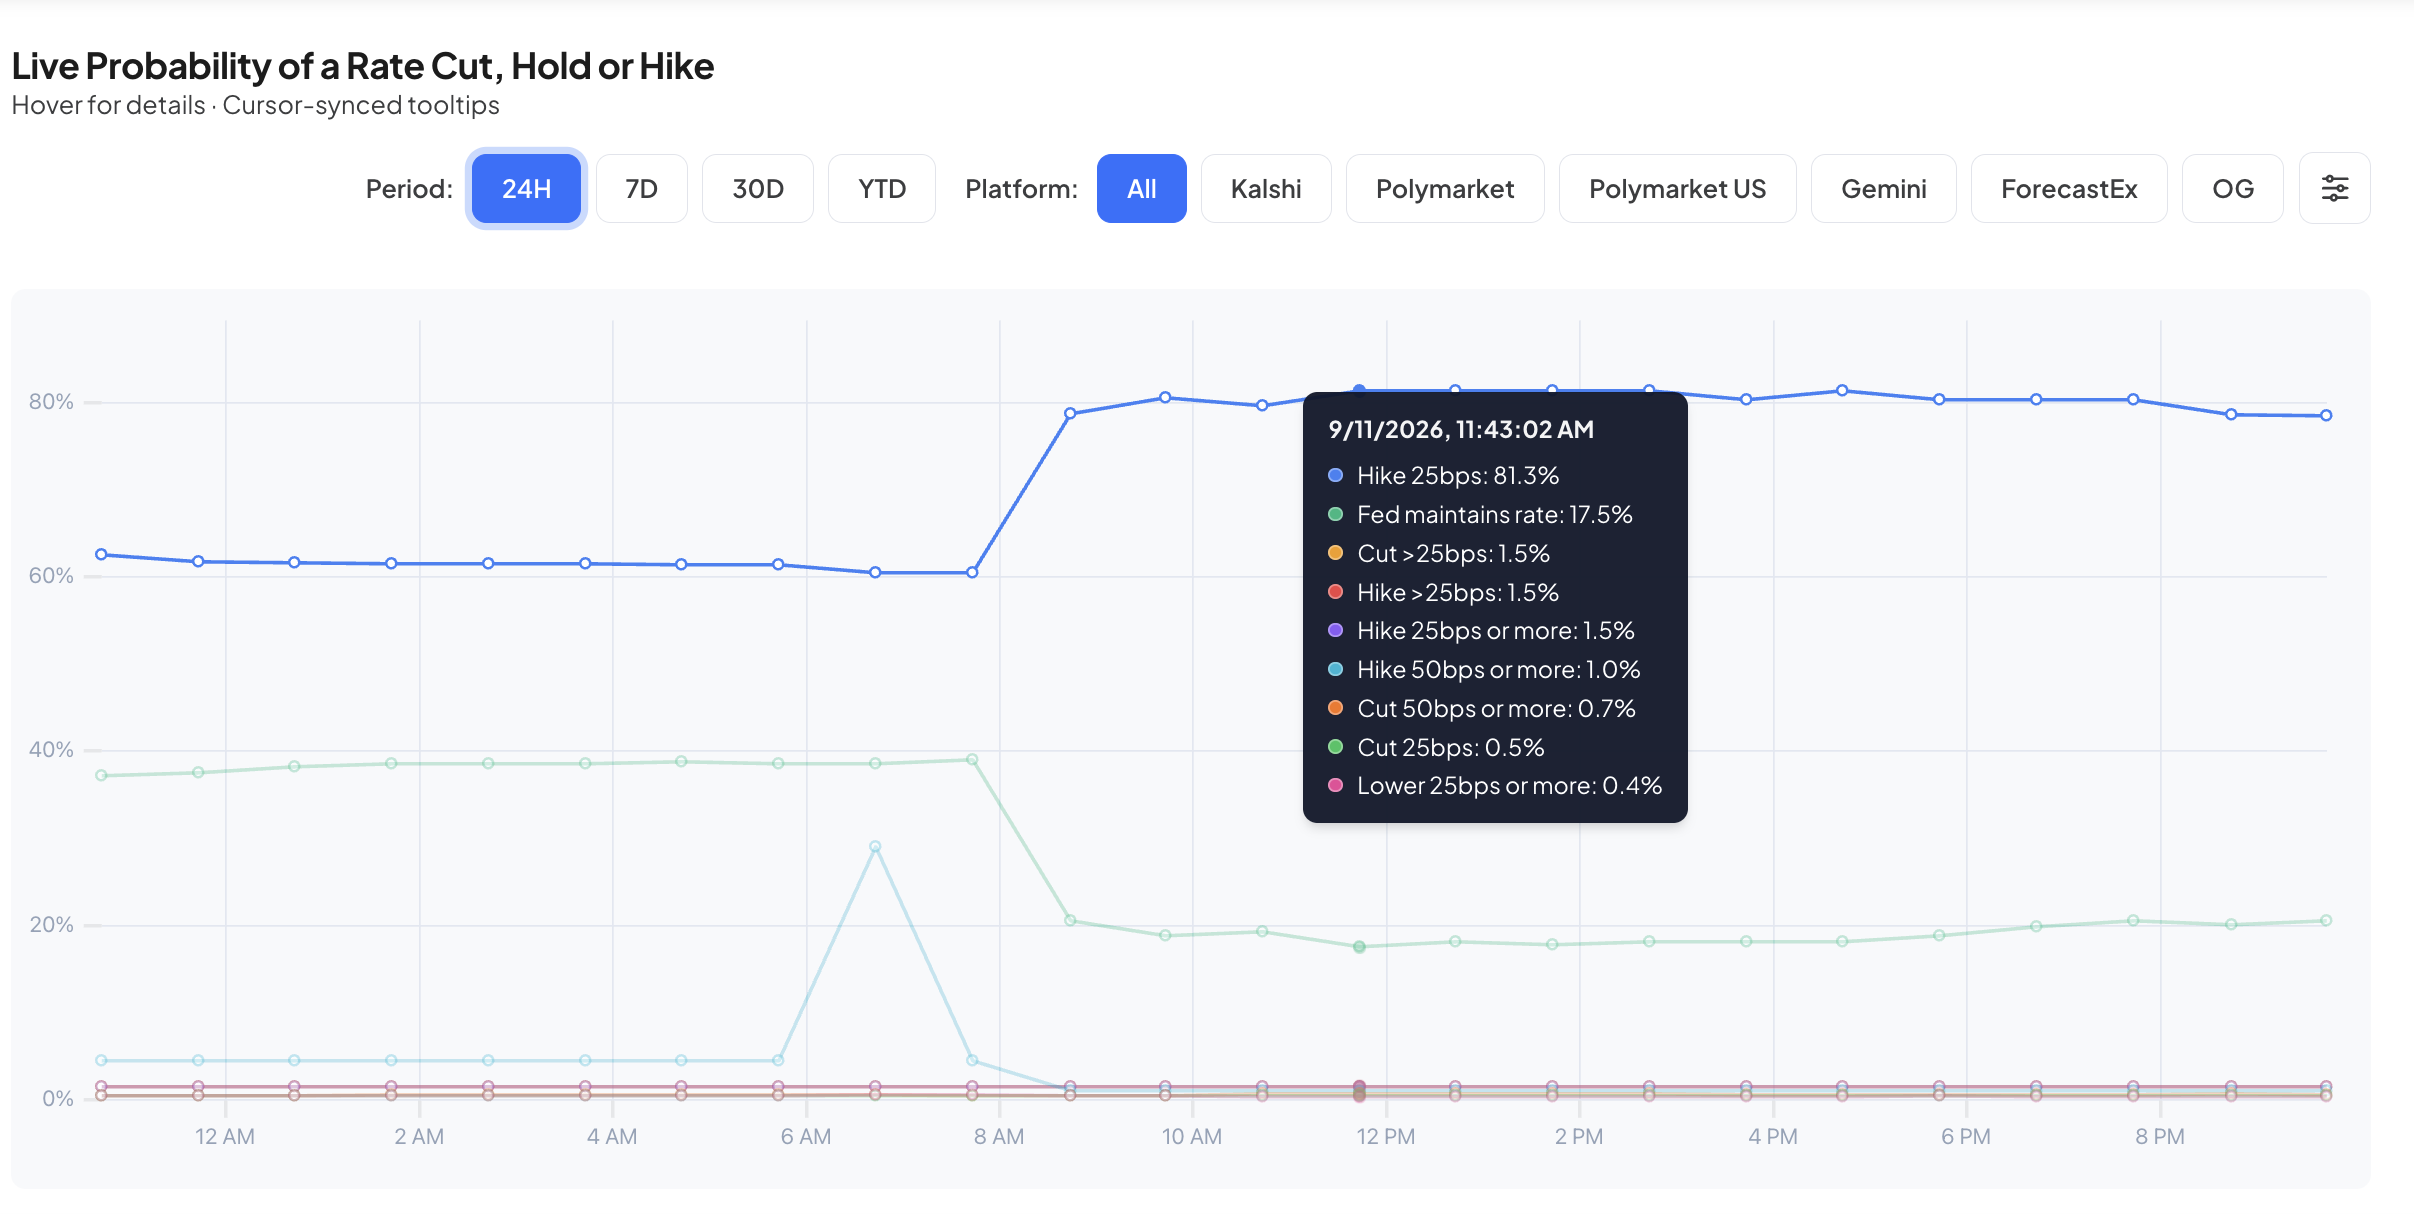The width and height of the screenshot is (2414, 1214).
Task: Filter platform by ForecastEx
Action: [x=2069, y=188]
